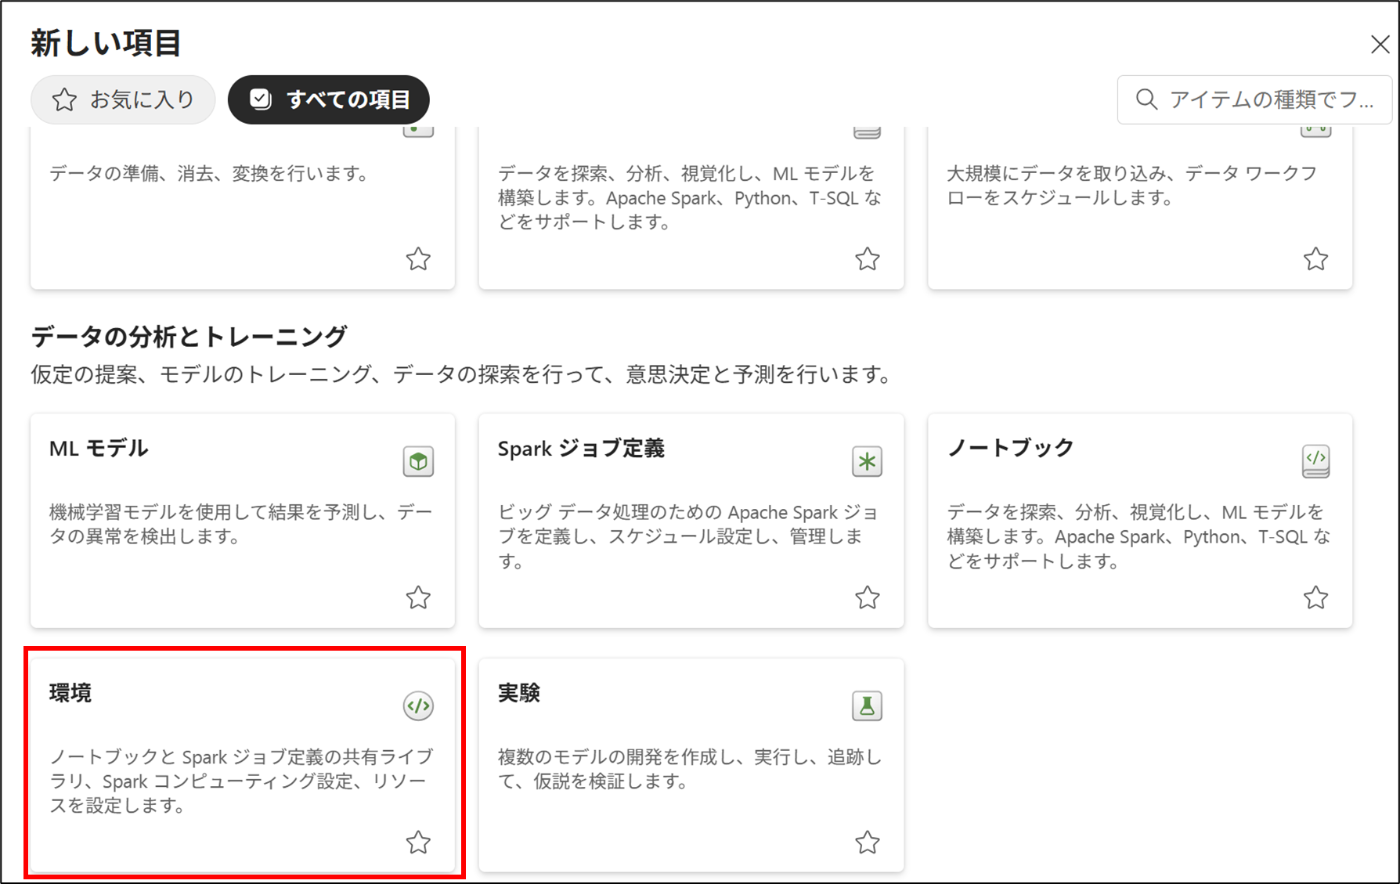
Task: Click the ビッグ データ処理のための description text
Action: coord(689,537)
